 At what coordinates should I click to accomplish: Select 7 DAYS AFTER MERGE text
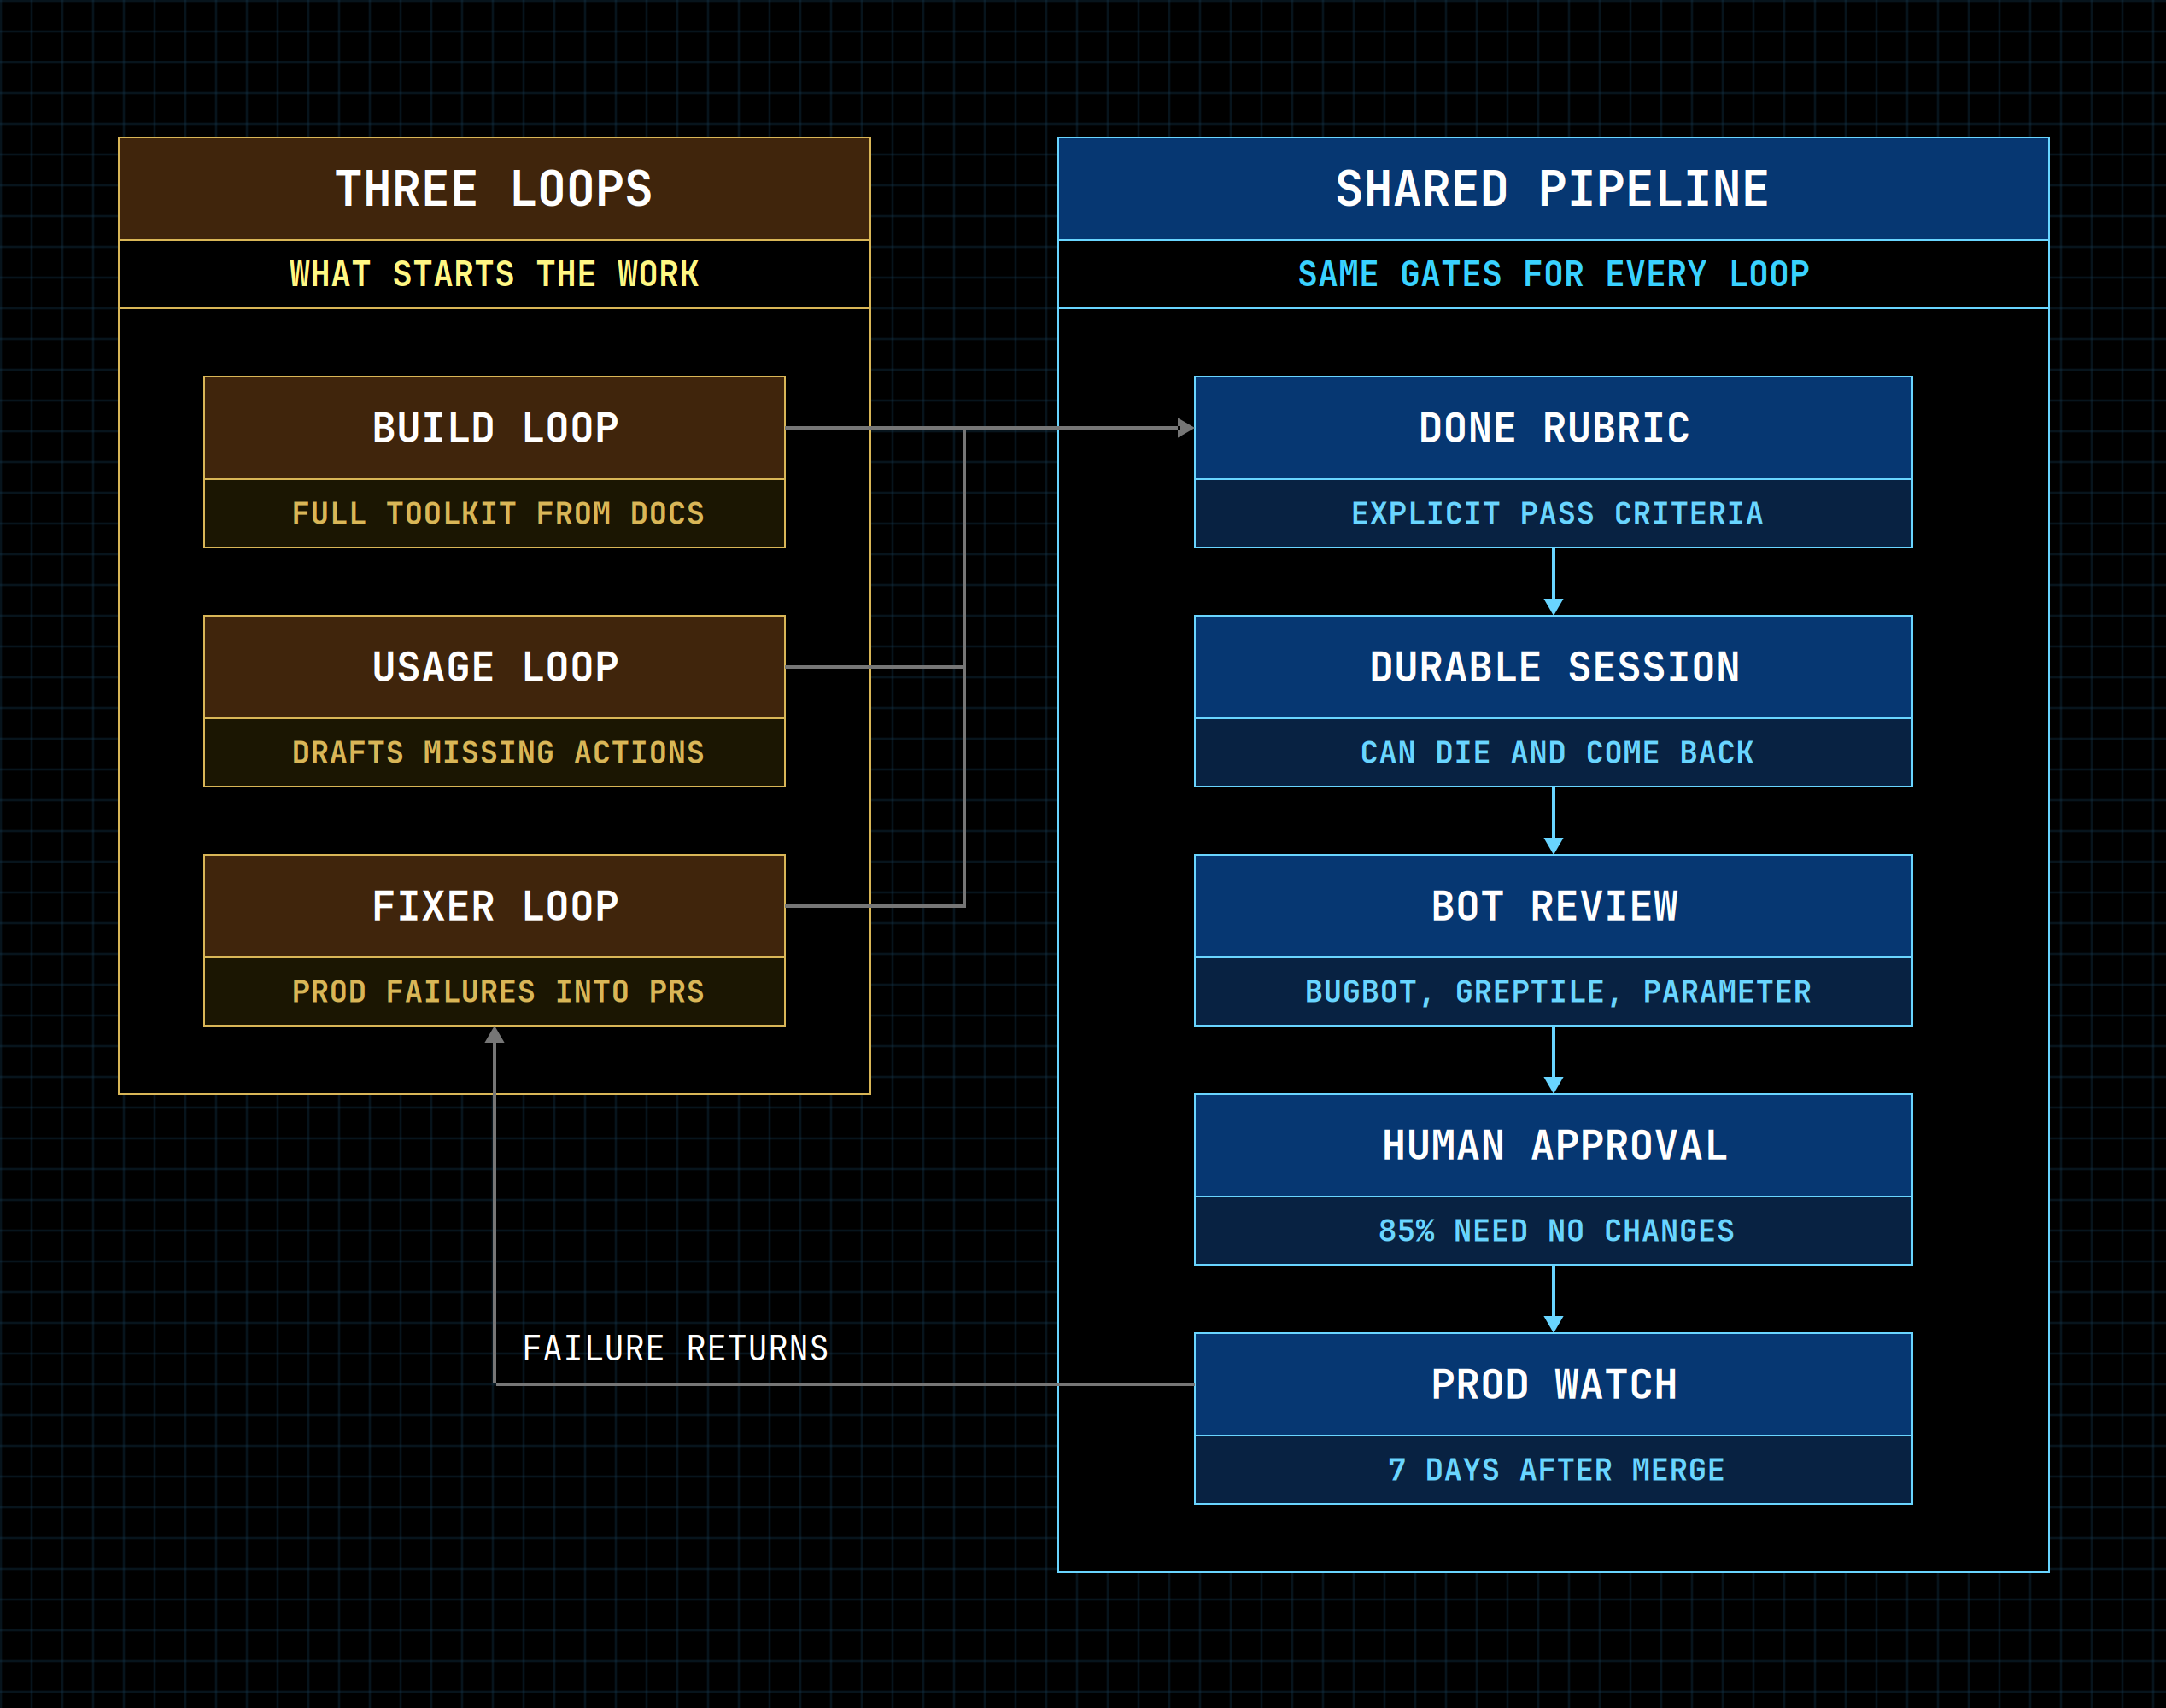click(1557, 1470)
